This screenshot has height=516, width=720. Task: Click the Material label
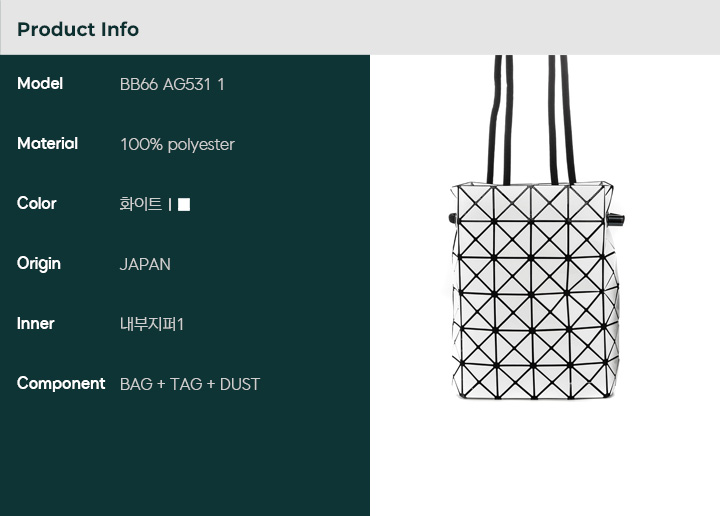click(x=48, y=144)
